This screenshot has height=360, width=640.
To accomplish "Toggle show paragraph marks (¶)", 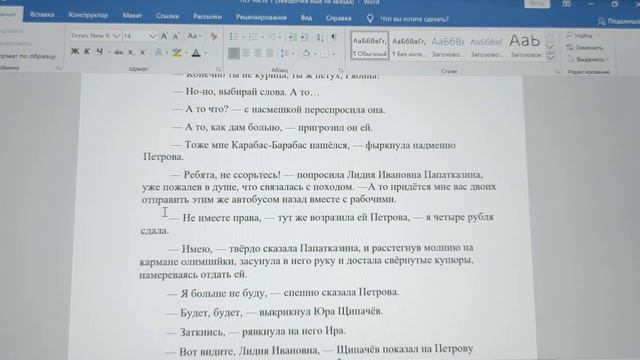I will coord(334,37).
